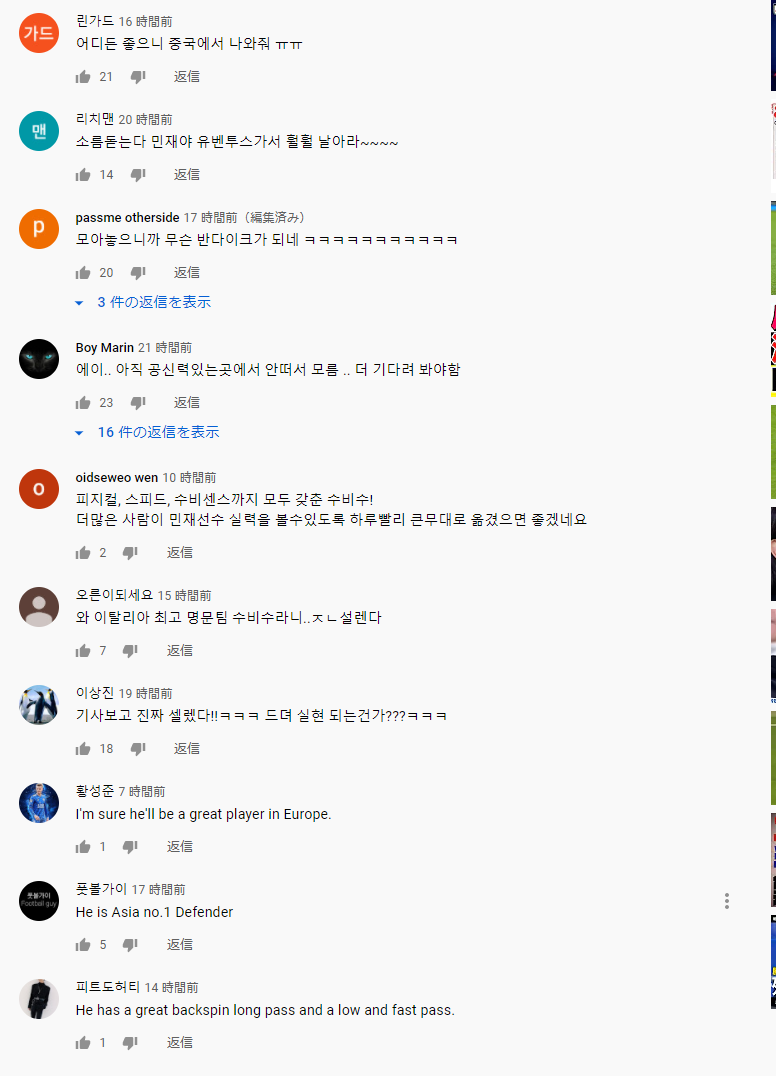
Task: Open more options menu on 풋볼가이 comment
Action: click(727, 901)
